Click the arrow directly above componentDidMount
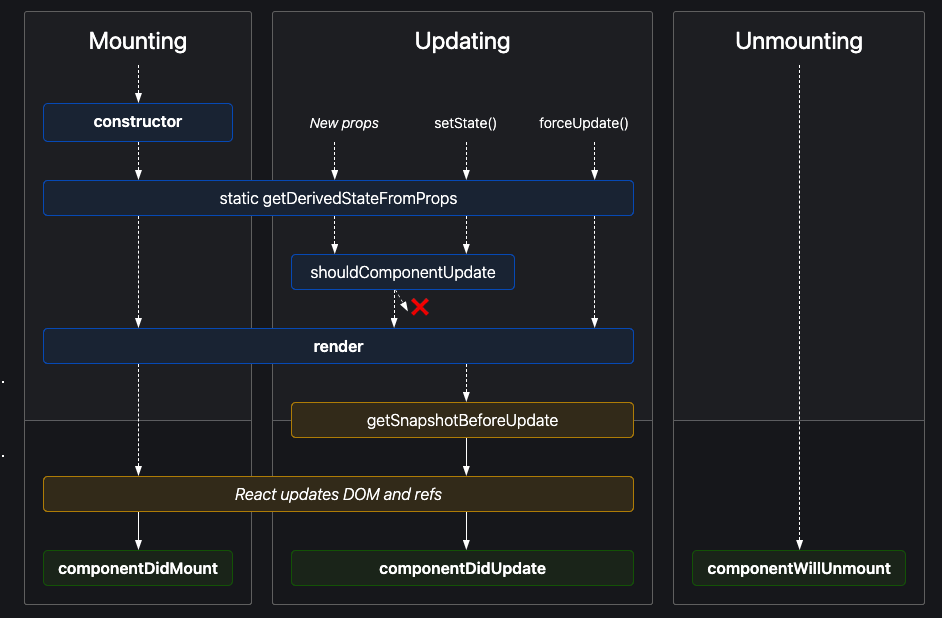Viewport: 942px width, 618px height. [138, 530]
